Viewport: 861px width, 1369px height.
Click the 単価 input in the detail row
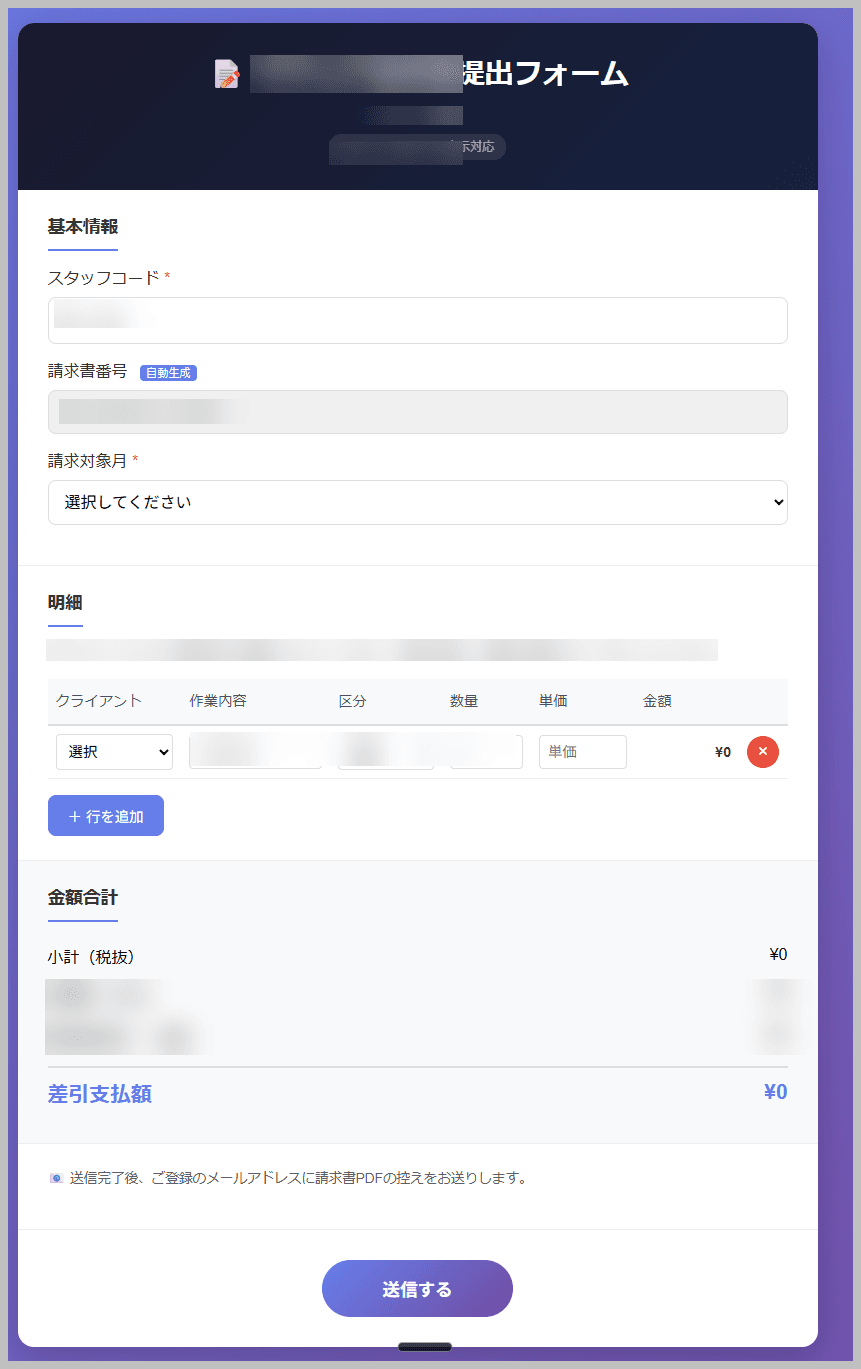(582, 751)
